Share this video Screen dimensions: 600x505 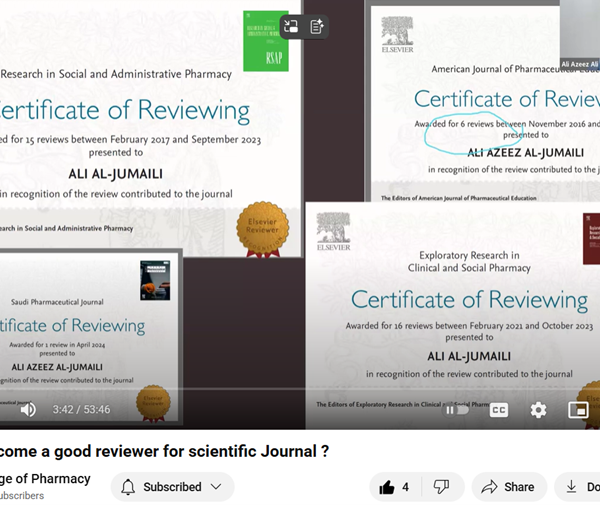click(509, 487)
